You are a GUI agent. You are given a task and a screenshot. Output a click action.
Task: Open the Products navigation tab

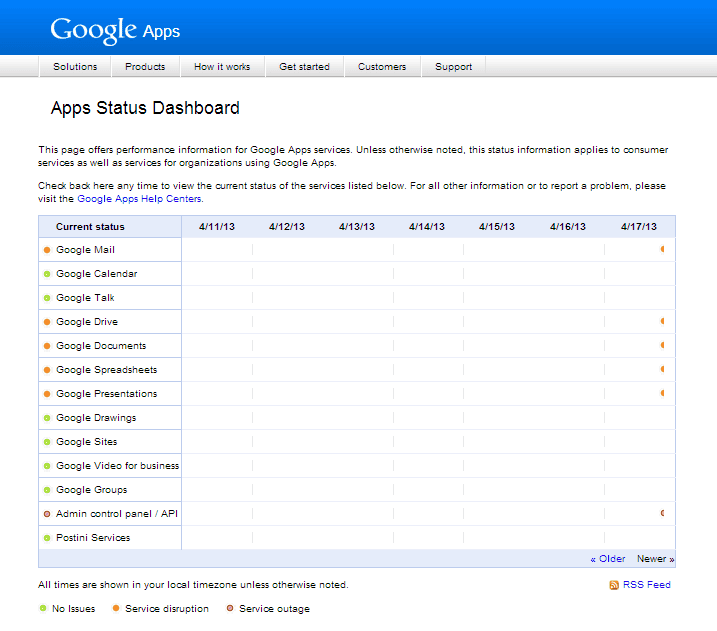[145, 67]
